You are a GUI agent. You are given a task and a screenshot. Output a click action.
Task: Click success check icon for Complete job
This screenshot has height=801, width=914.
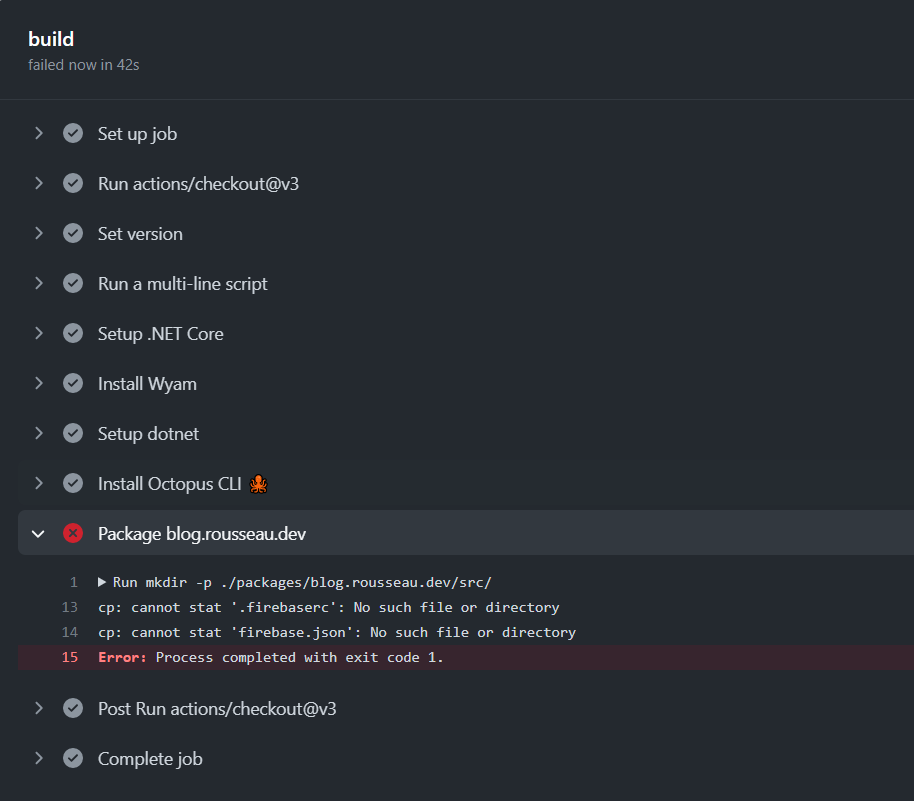[x=73, y=758]
